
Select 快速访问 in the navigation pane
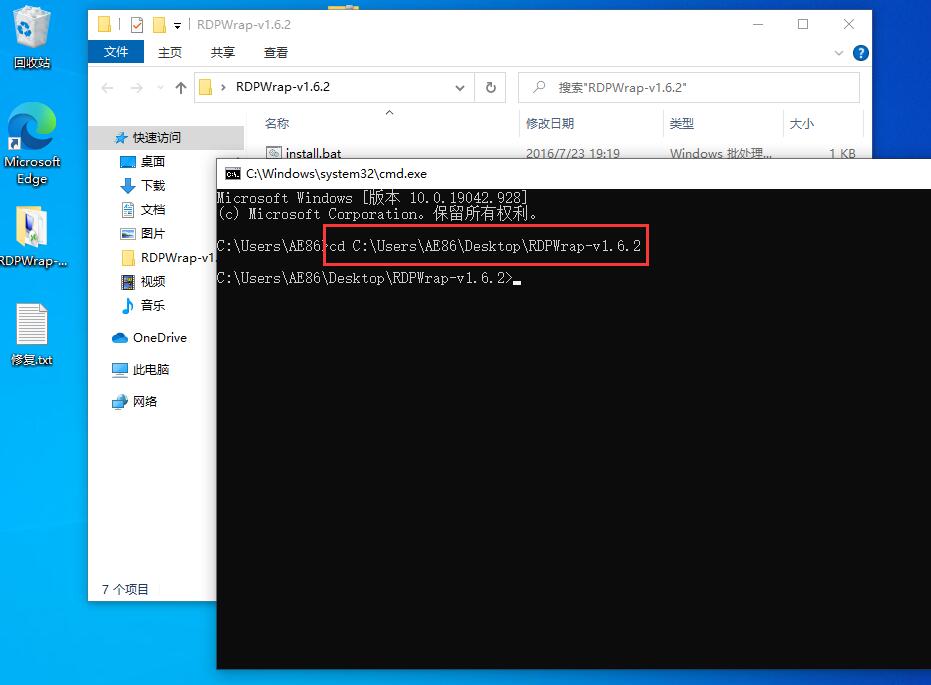point(166,138)
